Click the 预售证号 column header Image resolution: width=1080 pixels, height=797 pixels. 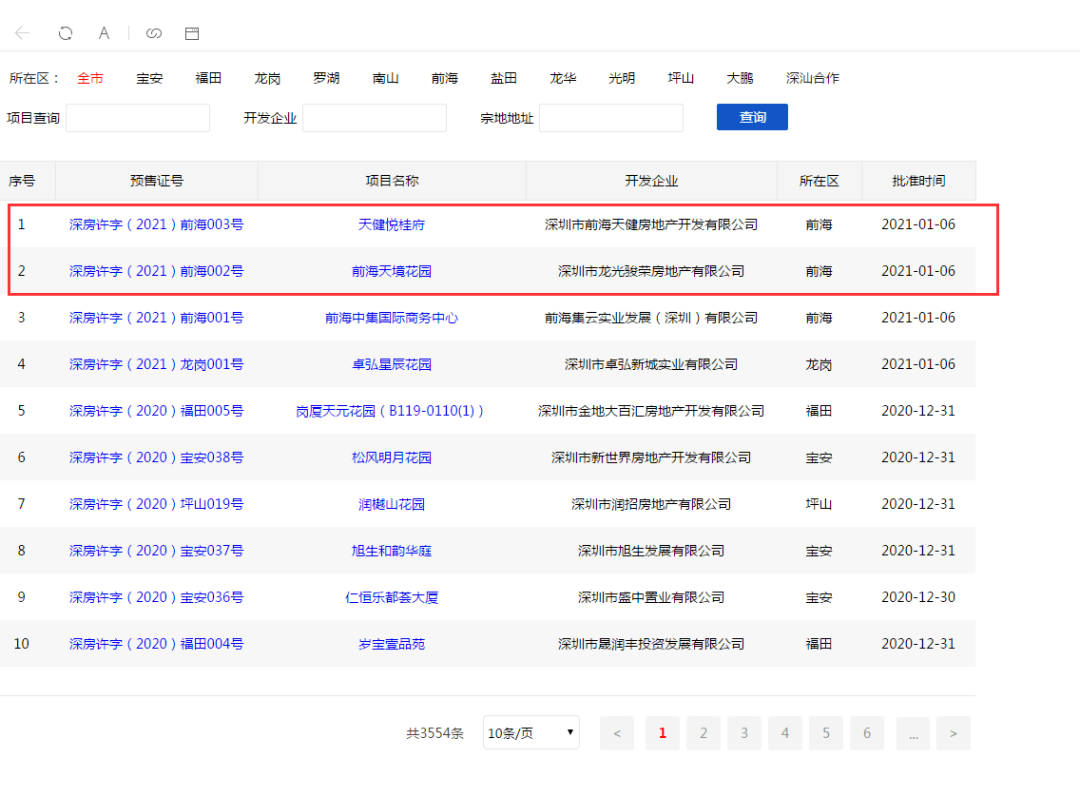156,180
